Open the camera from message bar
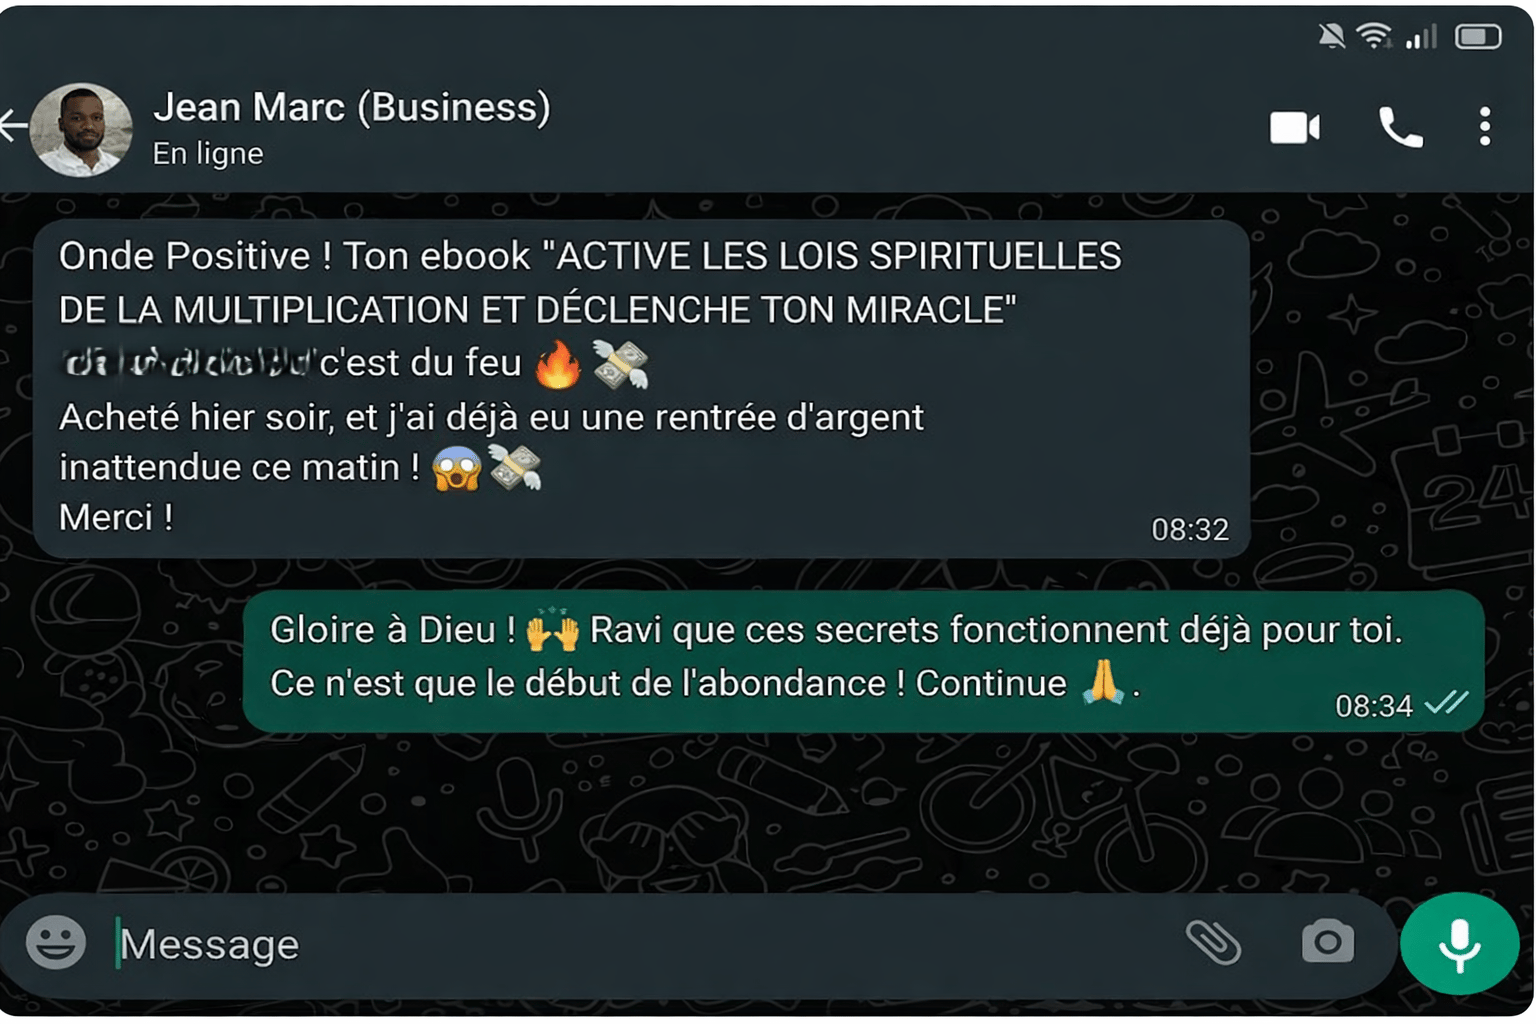1536x1024 pixels. [1328, 941]
